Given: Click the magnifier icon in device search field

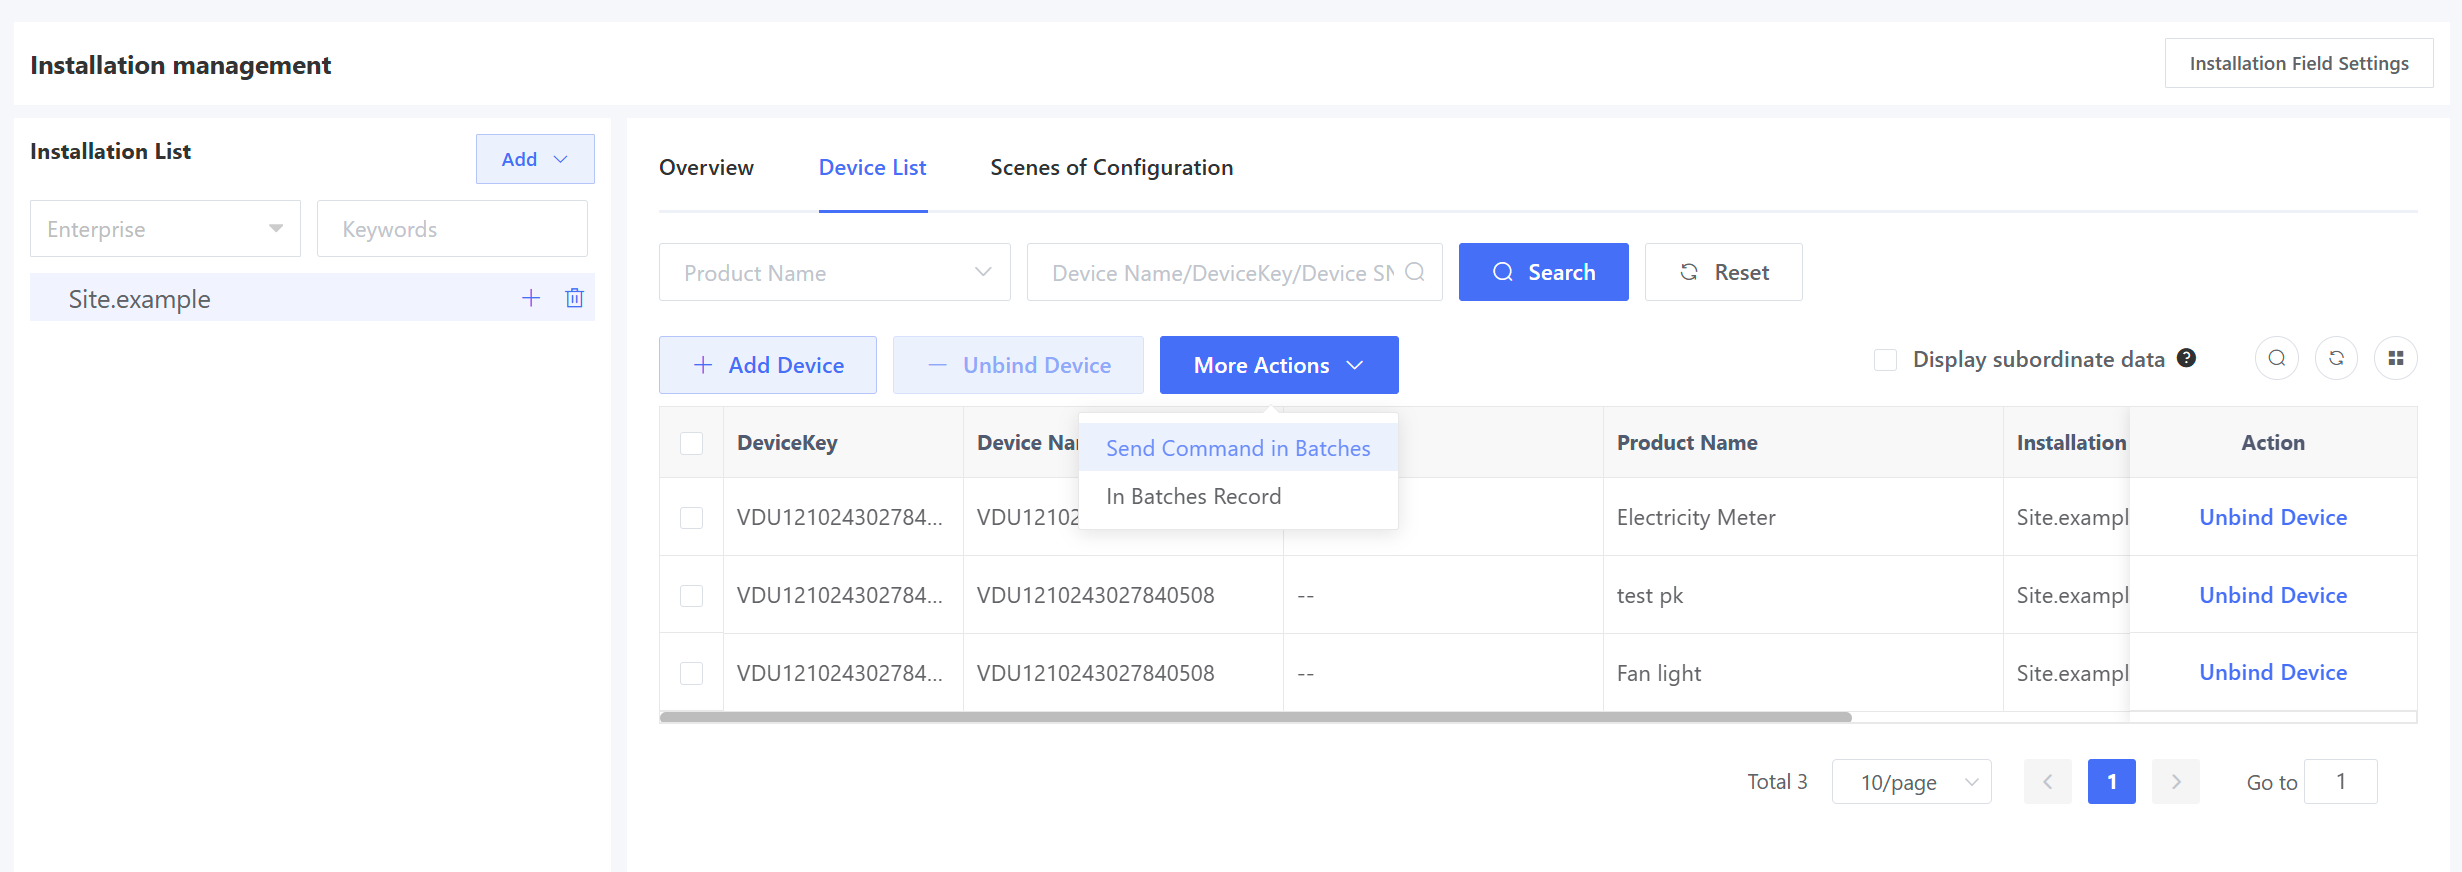Looking at the screenshot, I should point(1414,272).
